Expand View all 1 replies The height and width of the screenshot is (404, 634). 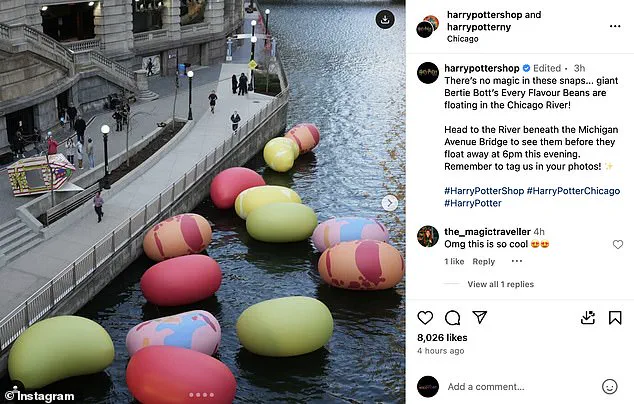point(501,284)
